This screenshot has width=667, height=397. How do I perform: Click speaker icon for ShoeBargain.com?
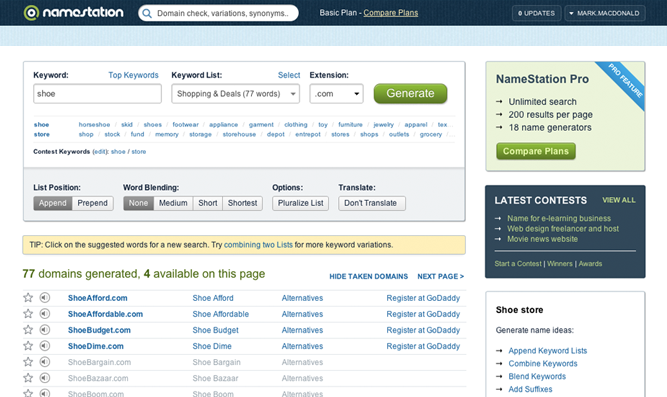coord(45,362)
